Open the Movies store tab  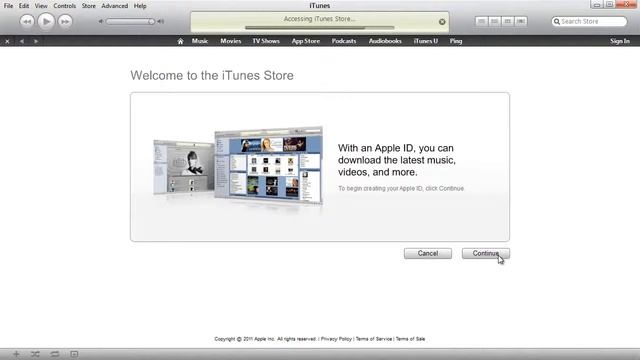coord(231,41)
